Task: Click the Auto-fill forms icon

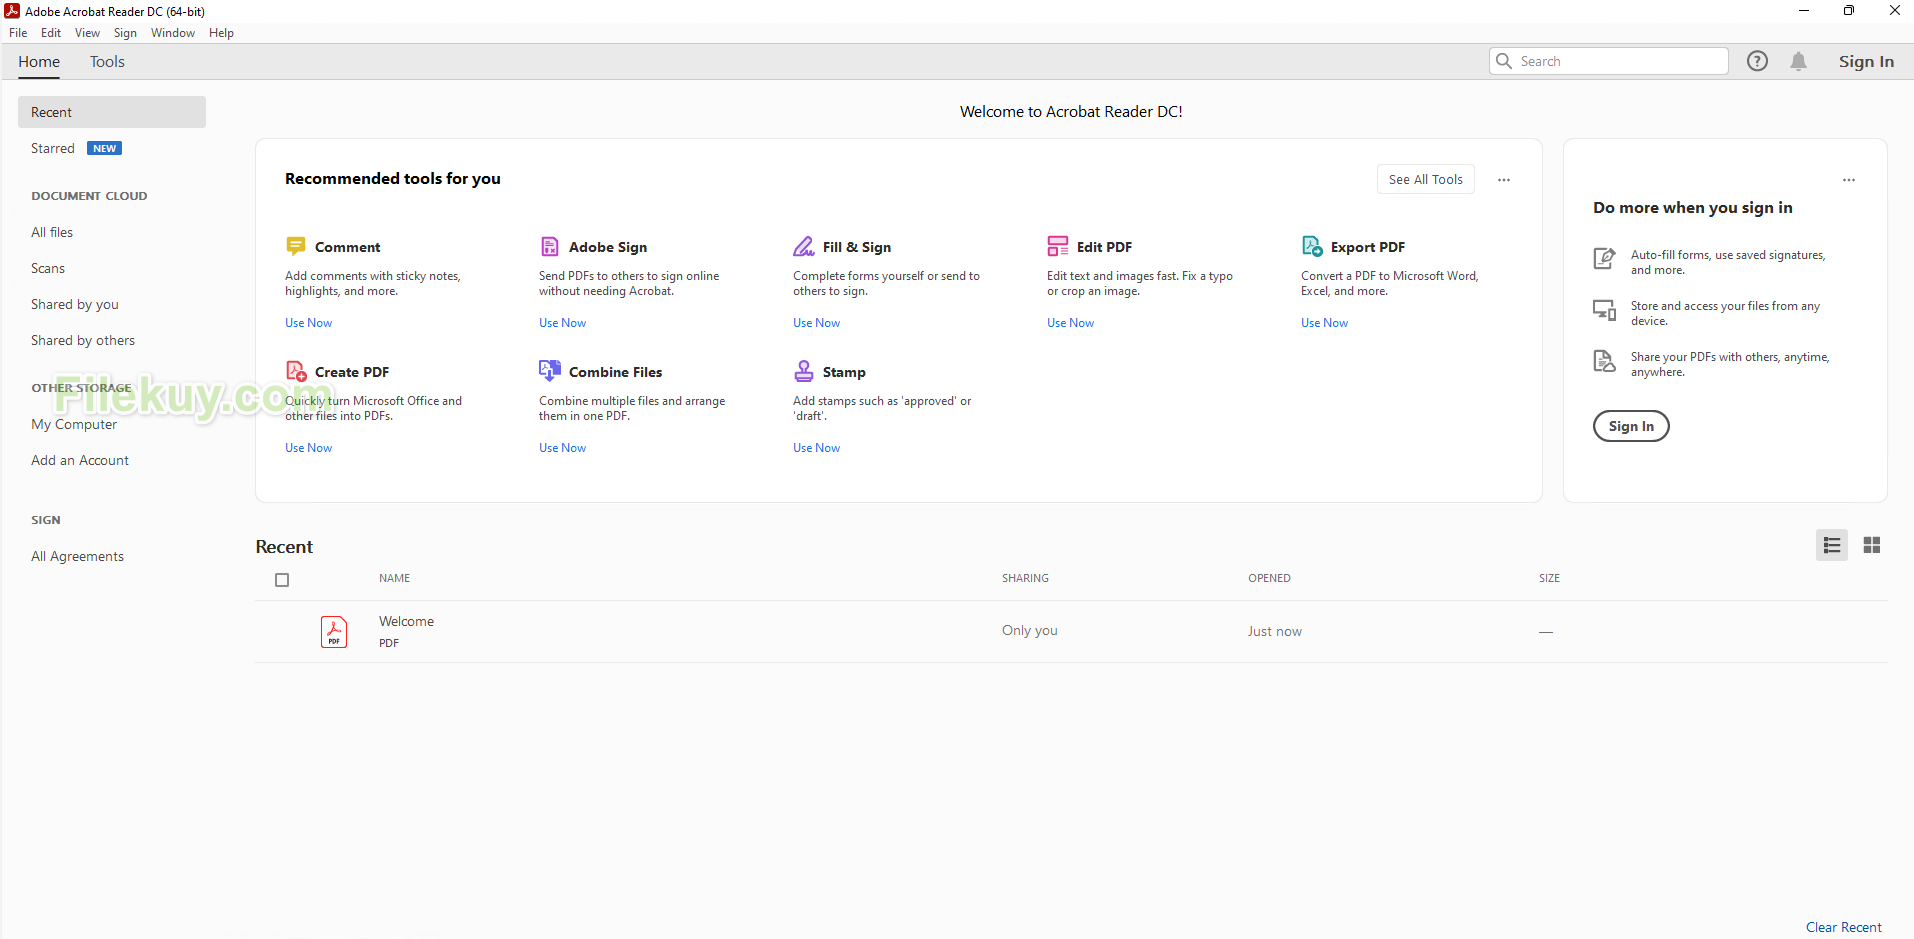Action: tap(1604, 258)
